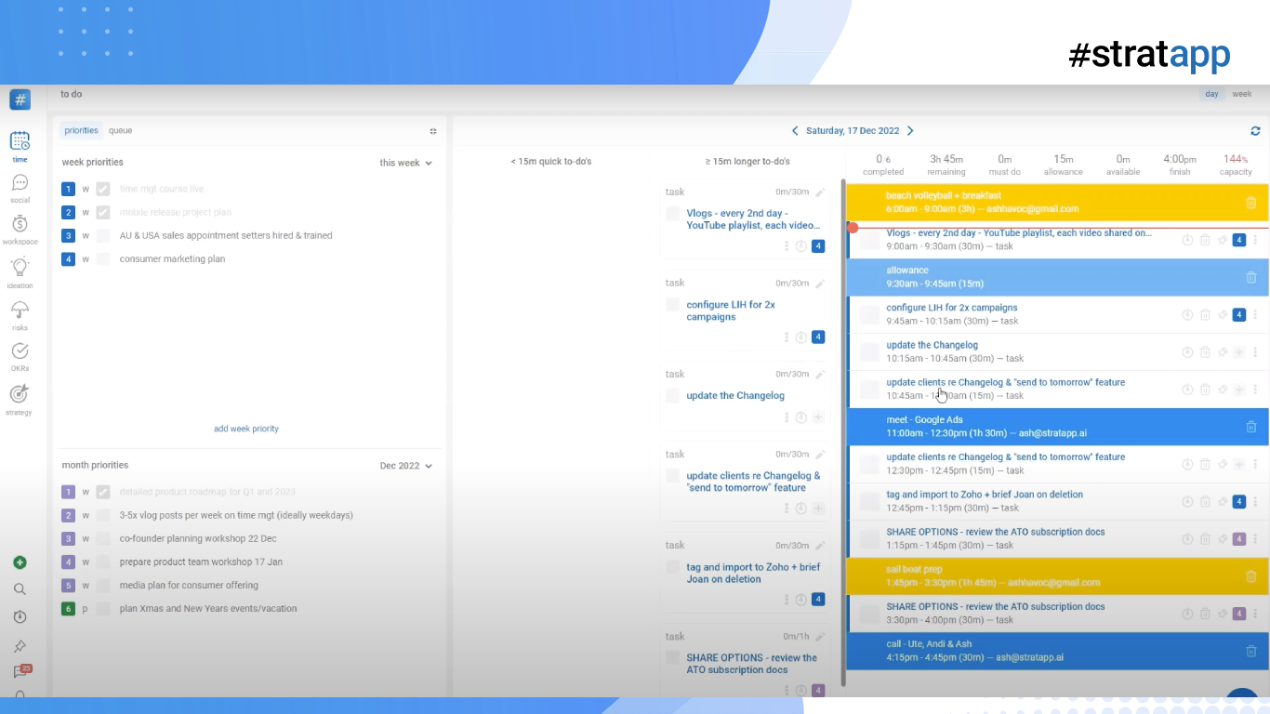Image resolution: width=1270 pixels, height=714 pixels.
Task: Open tag and import to Zoho scheduled task
Action: (1057, 502)
